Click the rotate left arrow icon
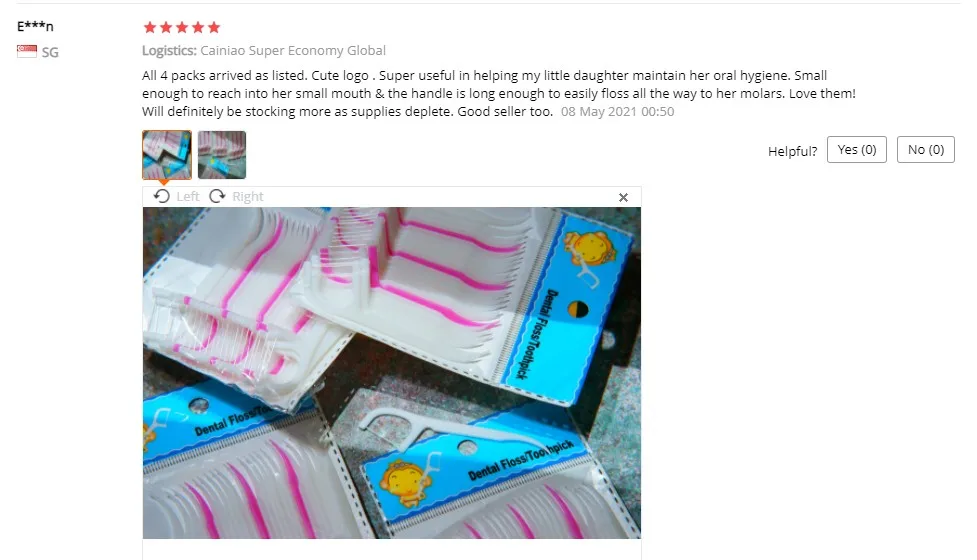 tap(161, 196)
